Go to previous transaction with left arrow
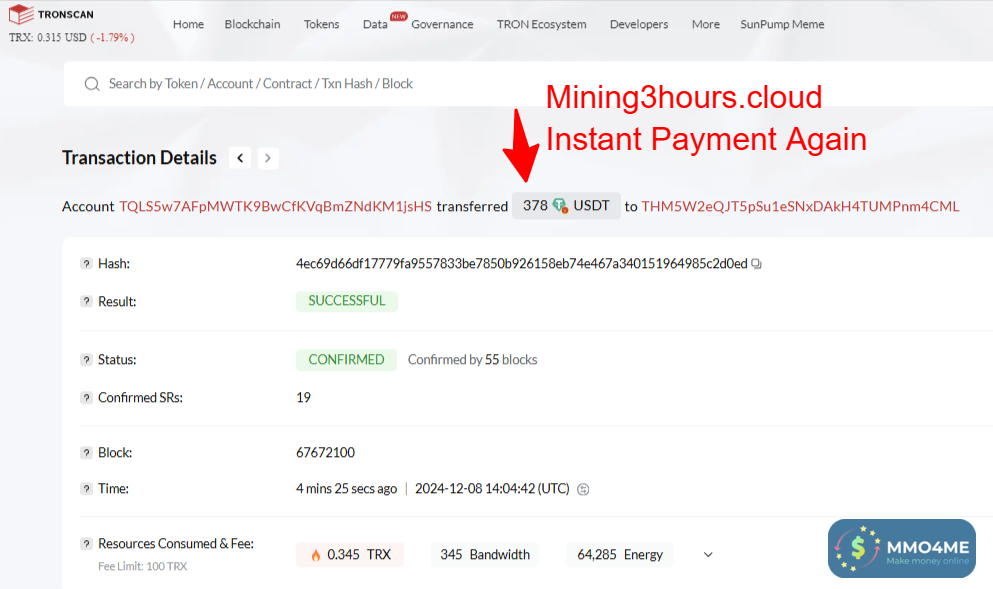Viewport: 993px width, 589px height. (x=240, y=158)
